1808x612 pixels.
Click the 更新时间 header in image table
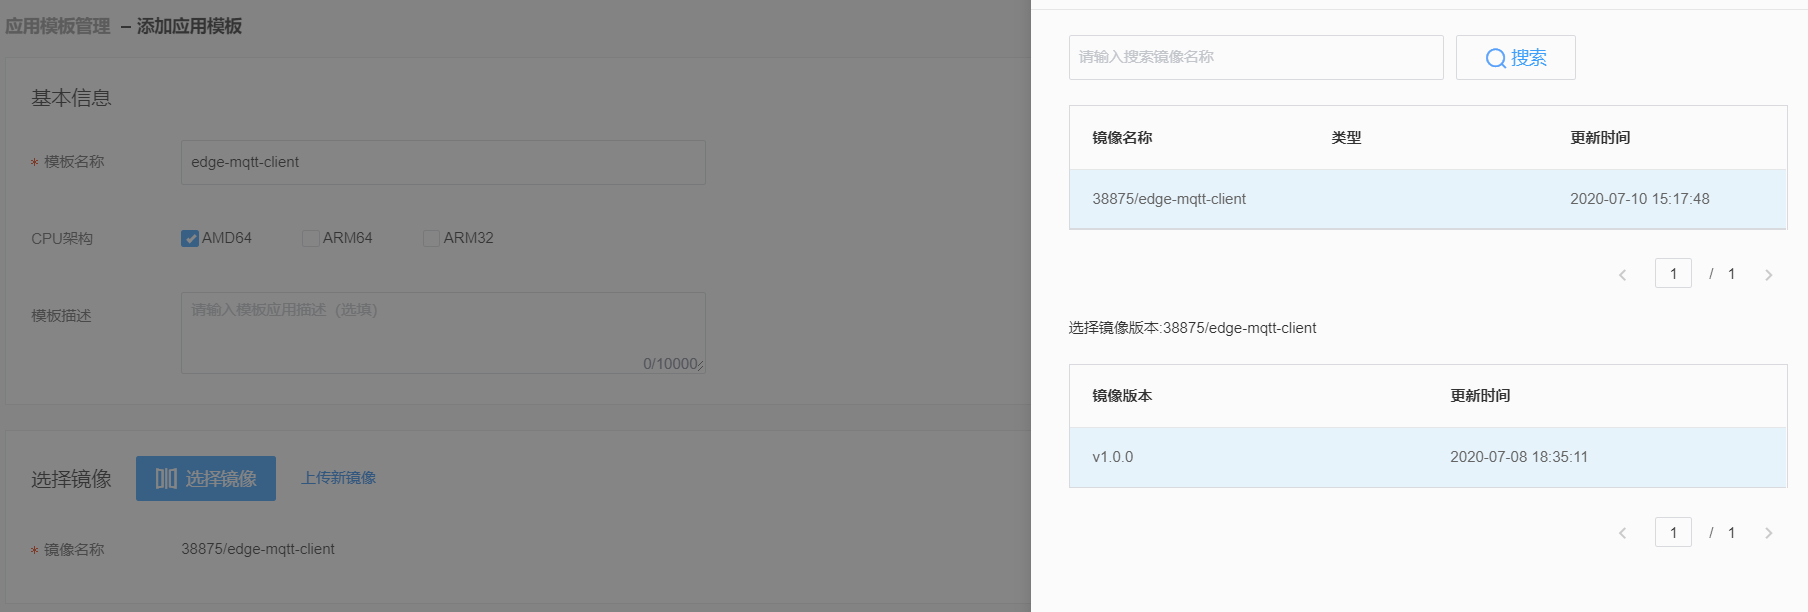pyautogui.click(x=1600, y=138)
